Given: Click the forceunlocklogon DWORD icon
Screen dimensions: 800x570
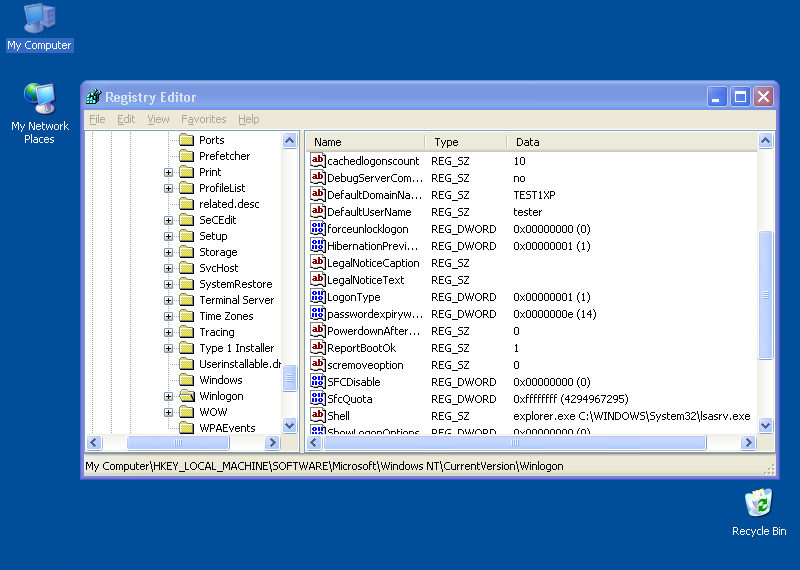Looking at the screenshot, I should pyautogui.click(x=317, y=229).
